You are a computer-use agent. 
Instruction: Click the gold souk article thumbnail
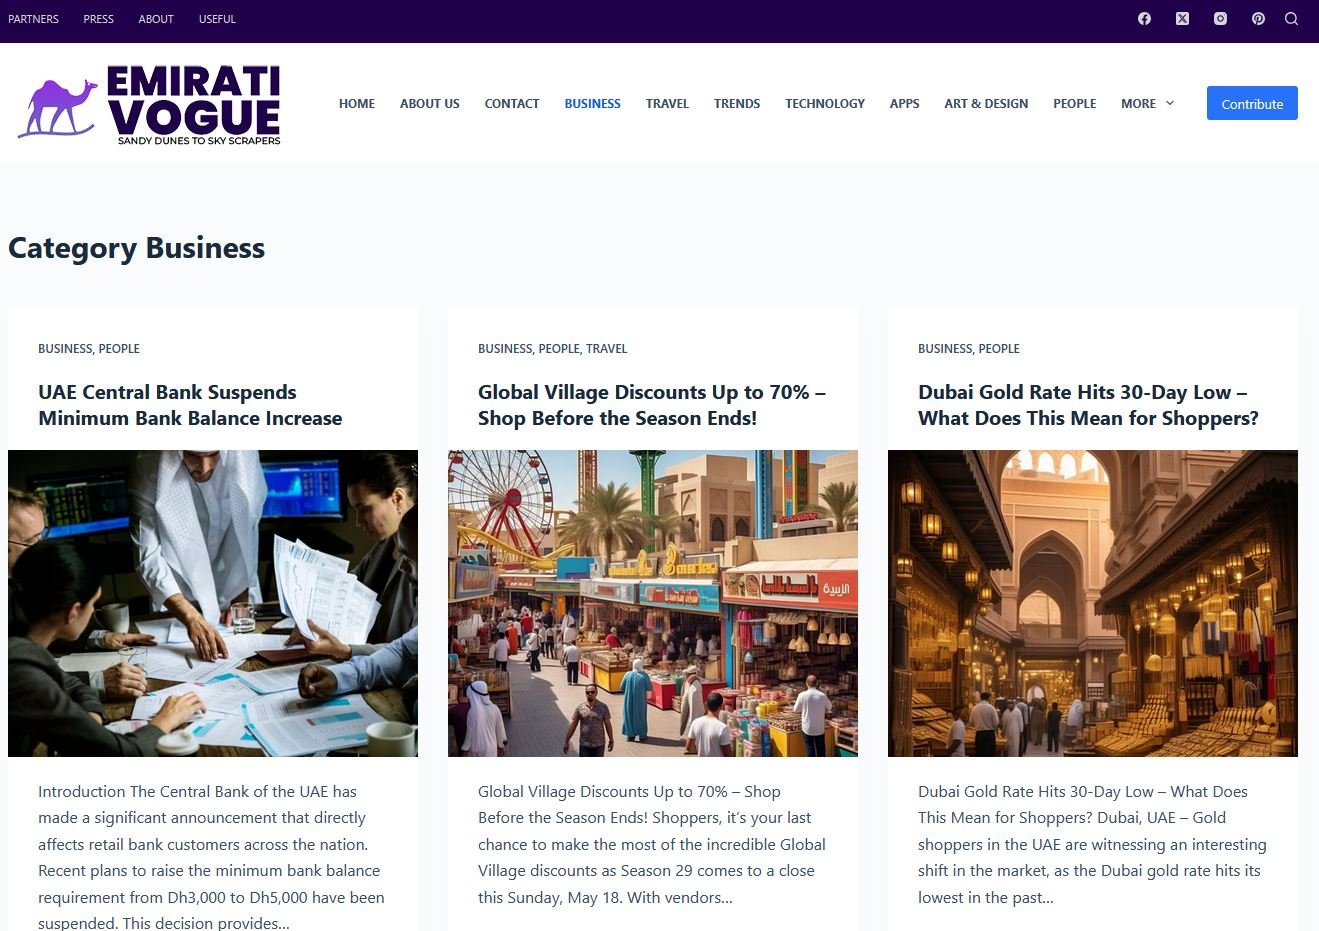pos(1092,603)
